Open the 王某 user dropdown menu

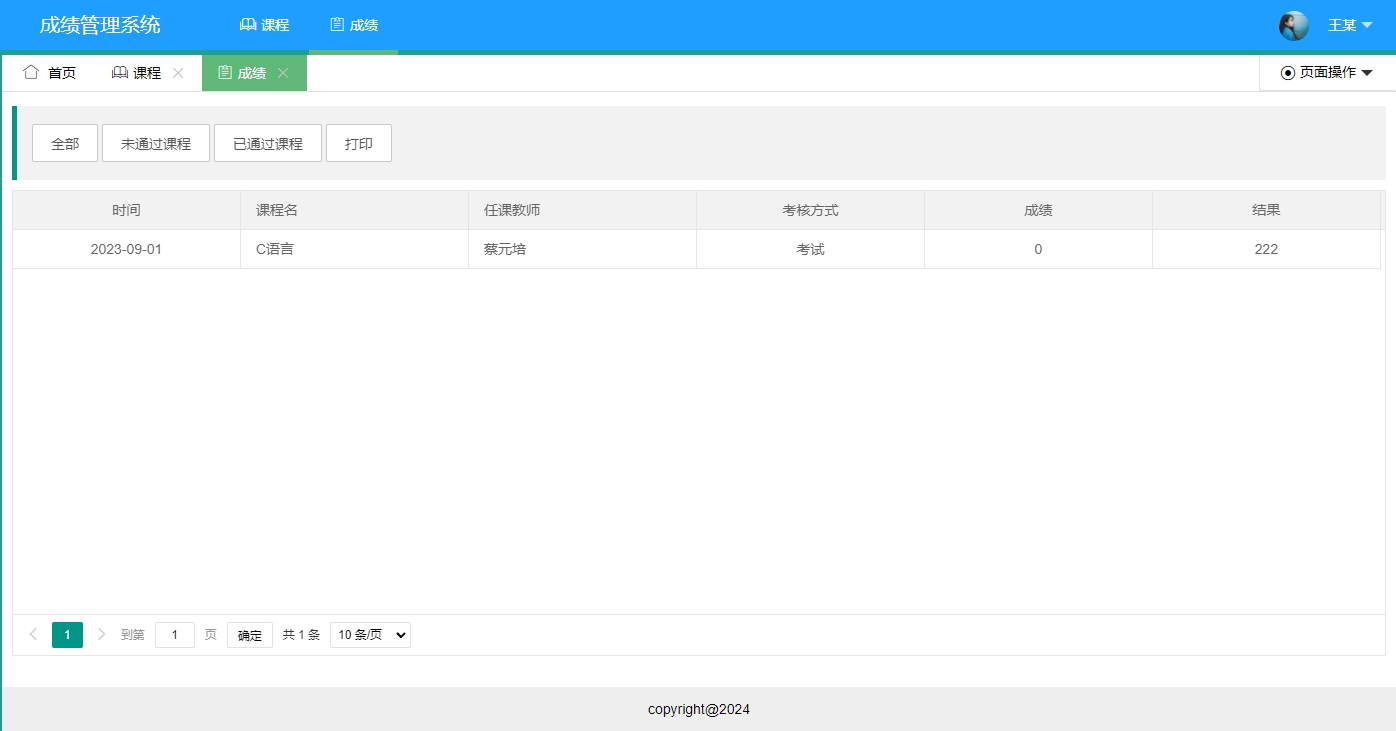tap(1345, 24)
